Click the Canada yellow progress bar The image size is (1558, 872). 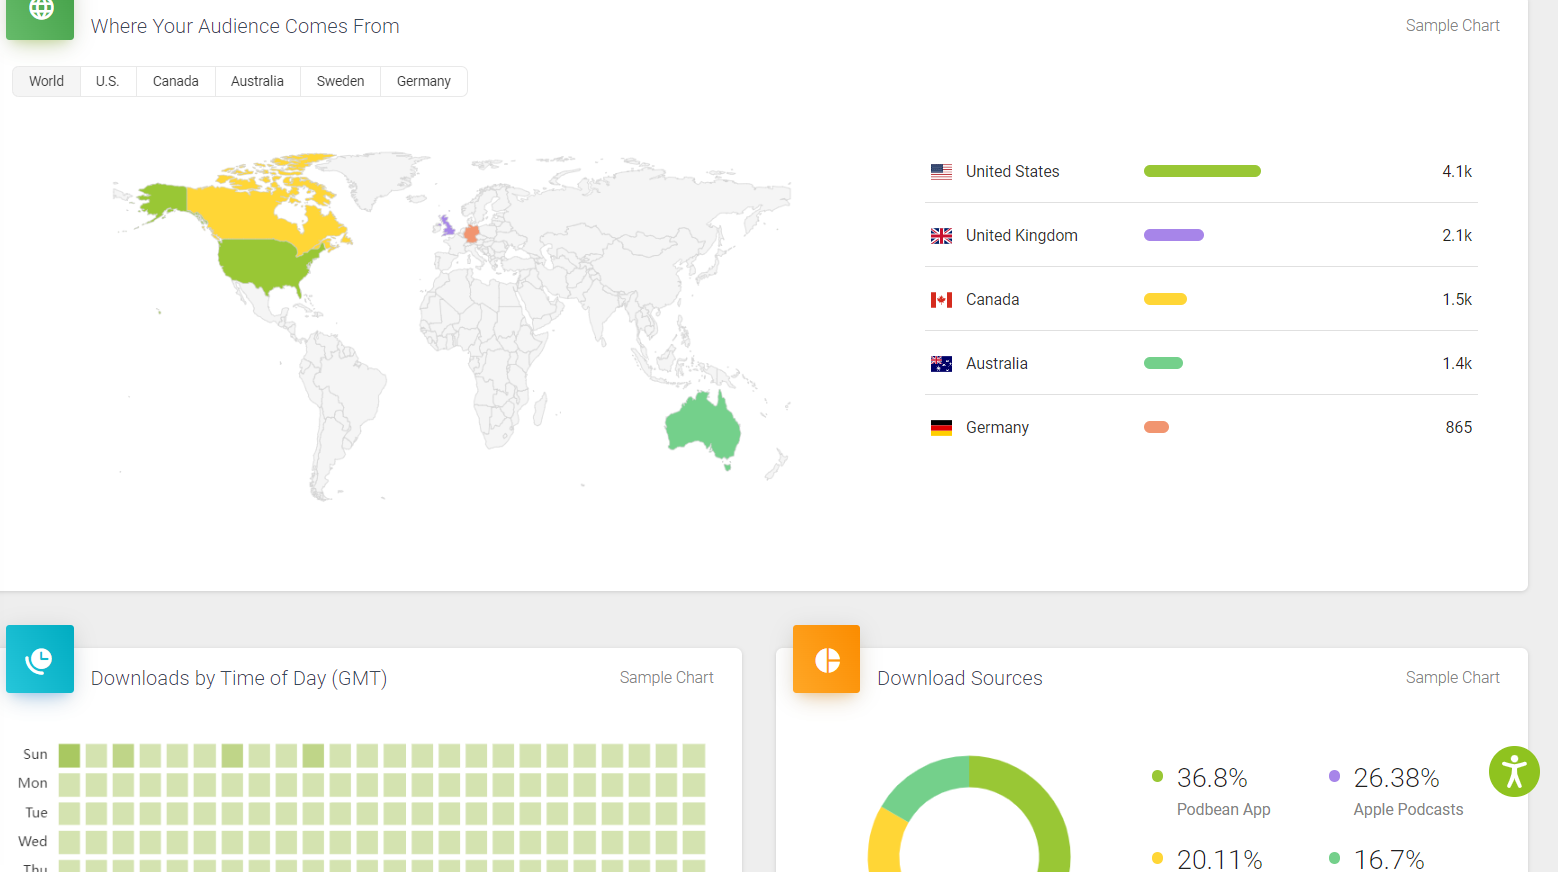pyautogui.click(x=1165, y=299)
